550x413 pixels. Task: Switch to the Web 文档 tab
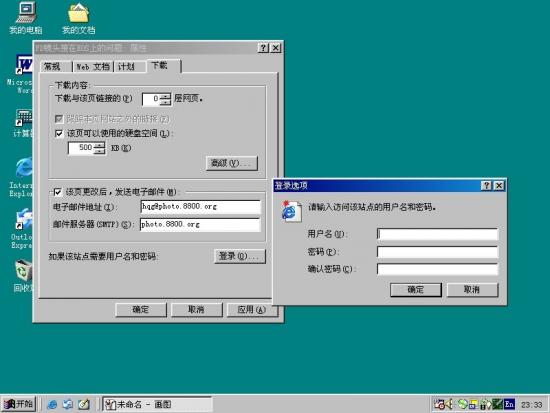coord(93,66)
